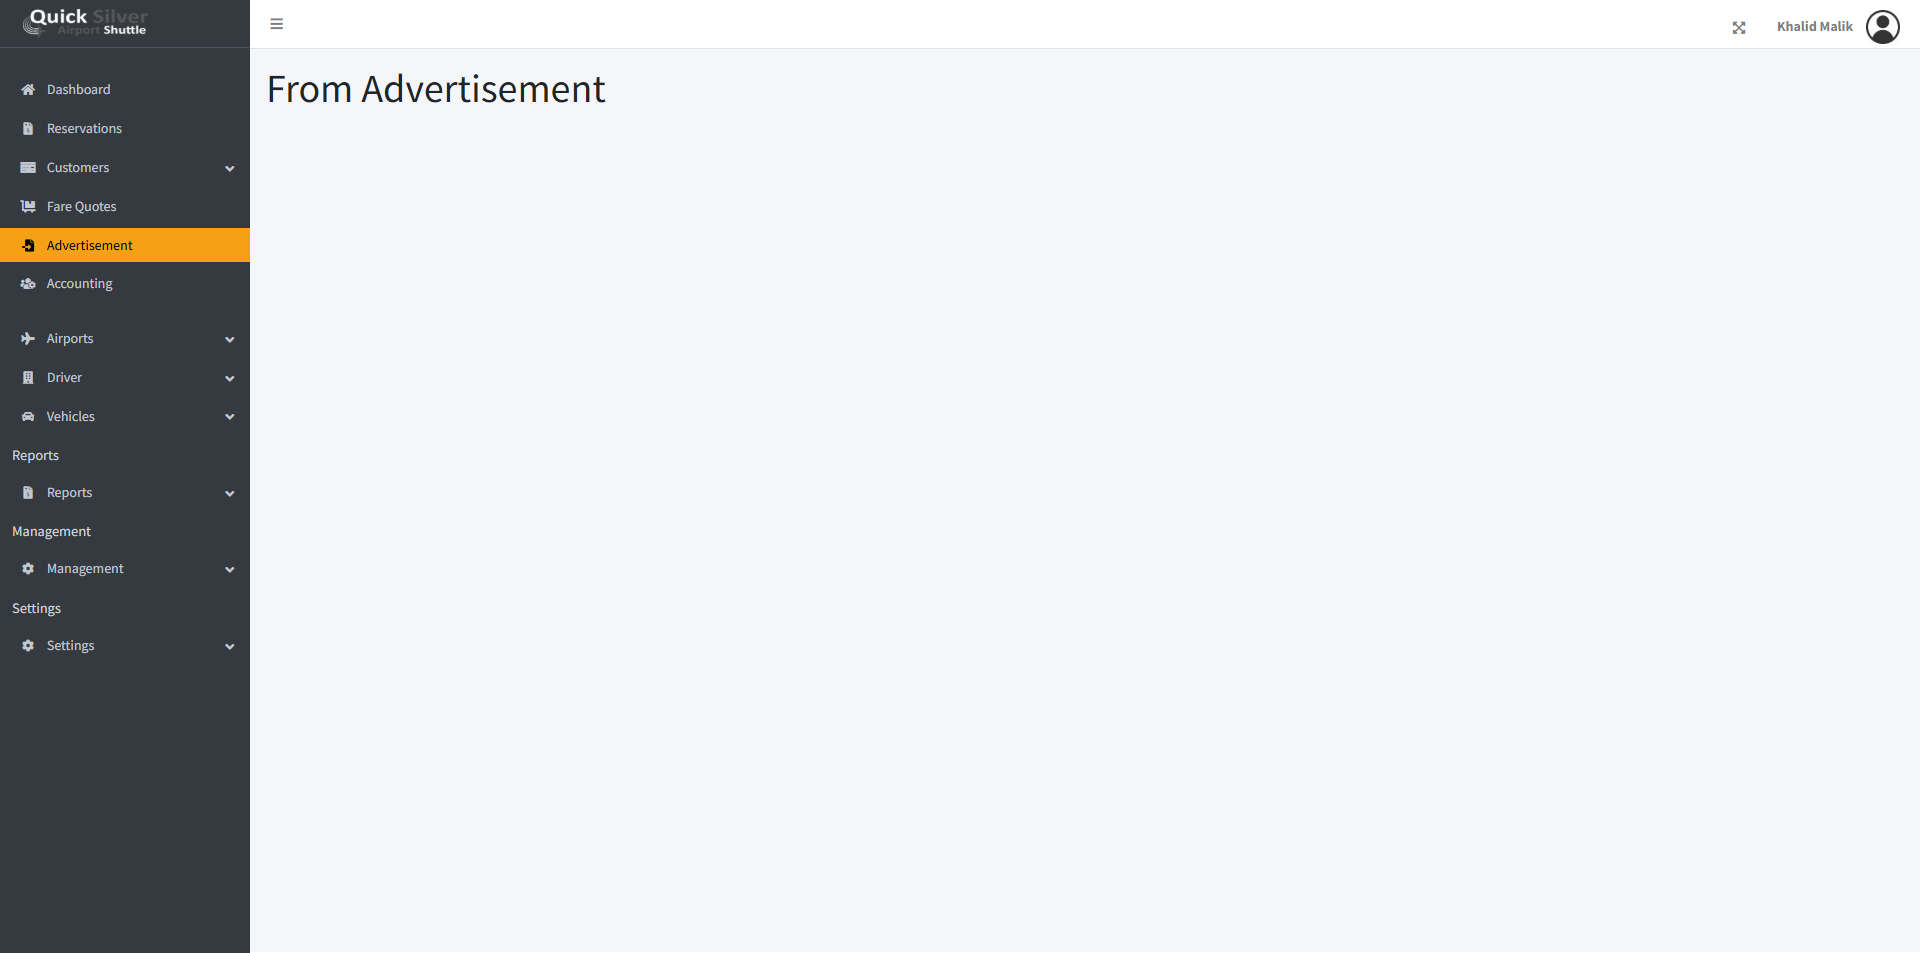
Task: Click the Vehicles car icon
Action: pos(28,417)
